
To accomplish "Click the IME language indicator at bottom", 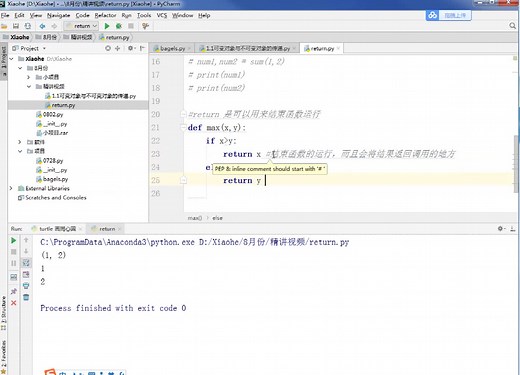I will click(63, 372).
